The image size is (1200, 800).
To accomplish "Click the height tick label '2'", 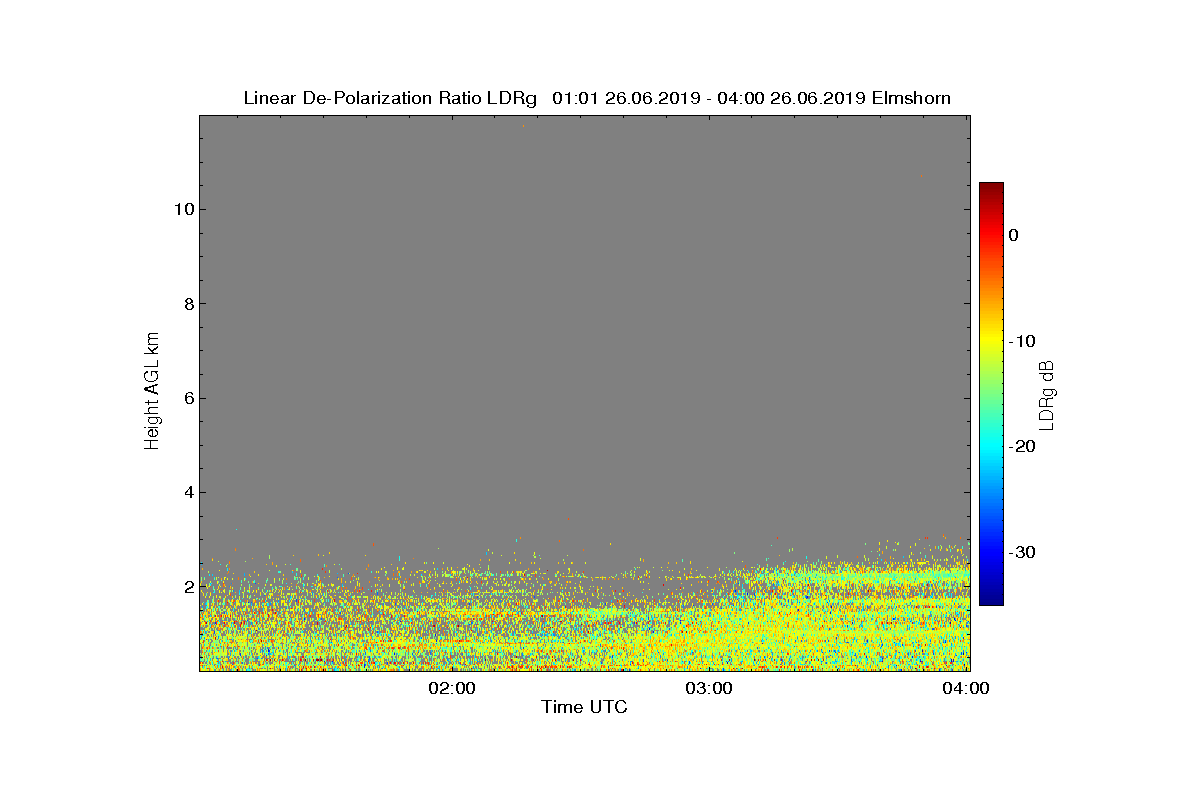I will pyautogui.click(x=187, y=586).
